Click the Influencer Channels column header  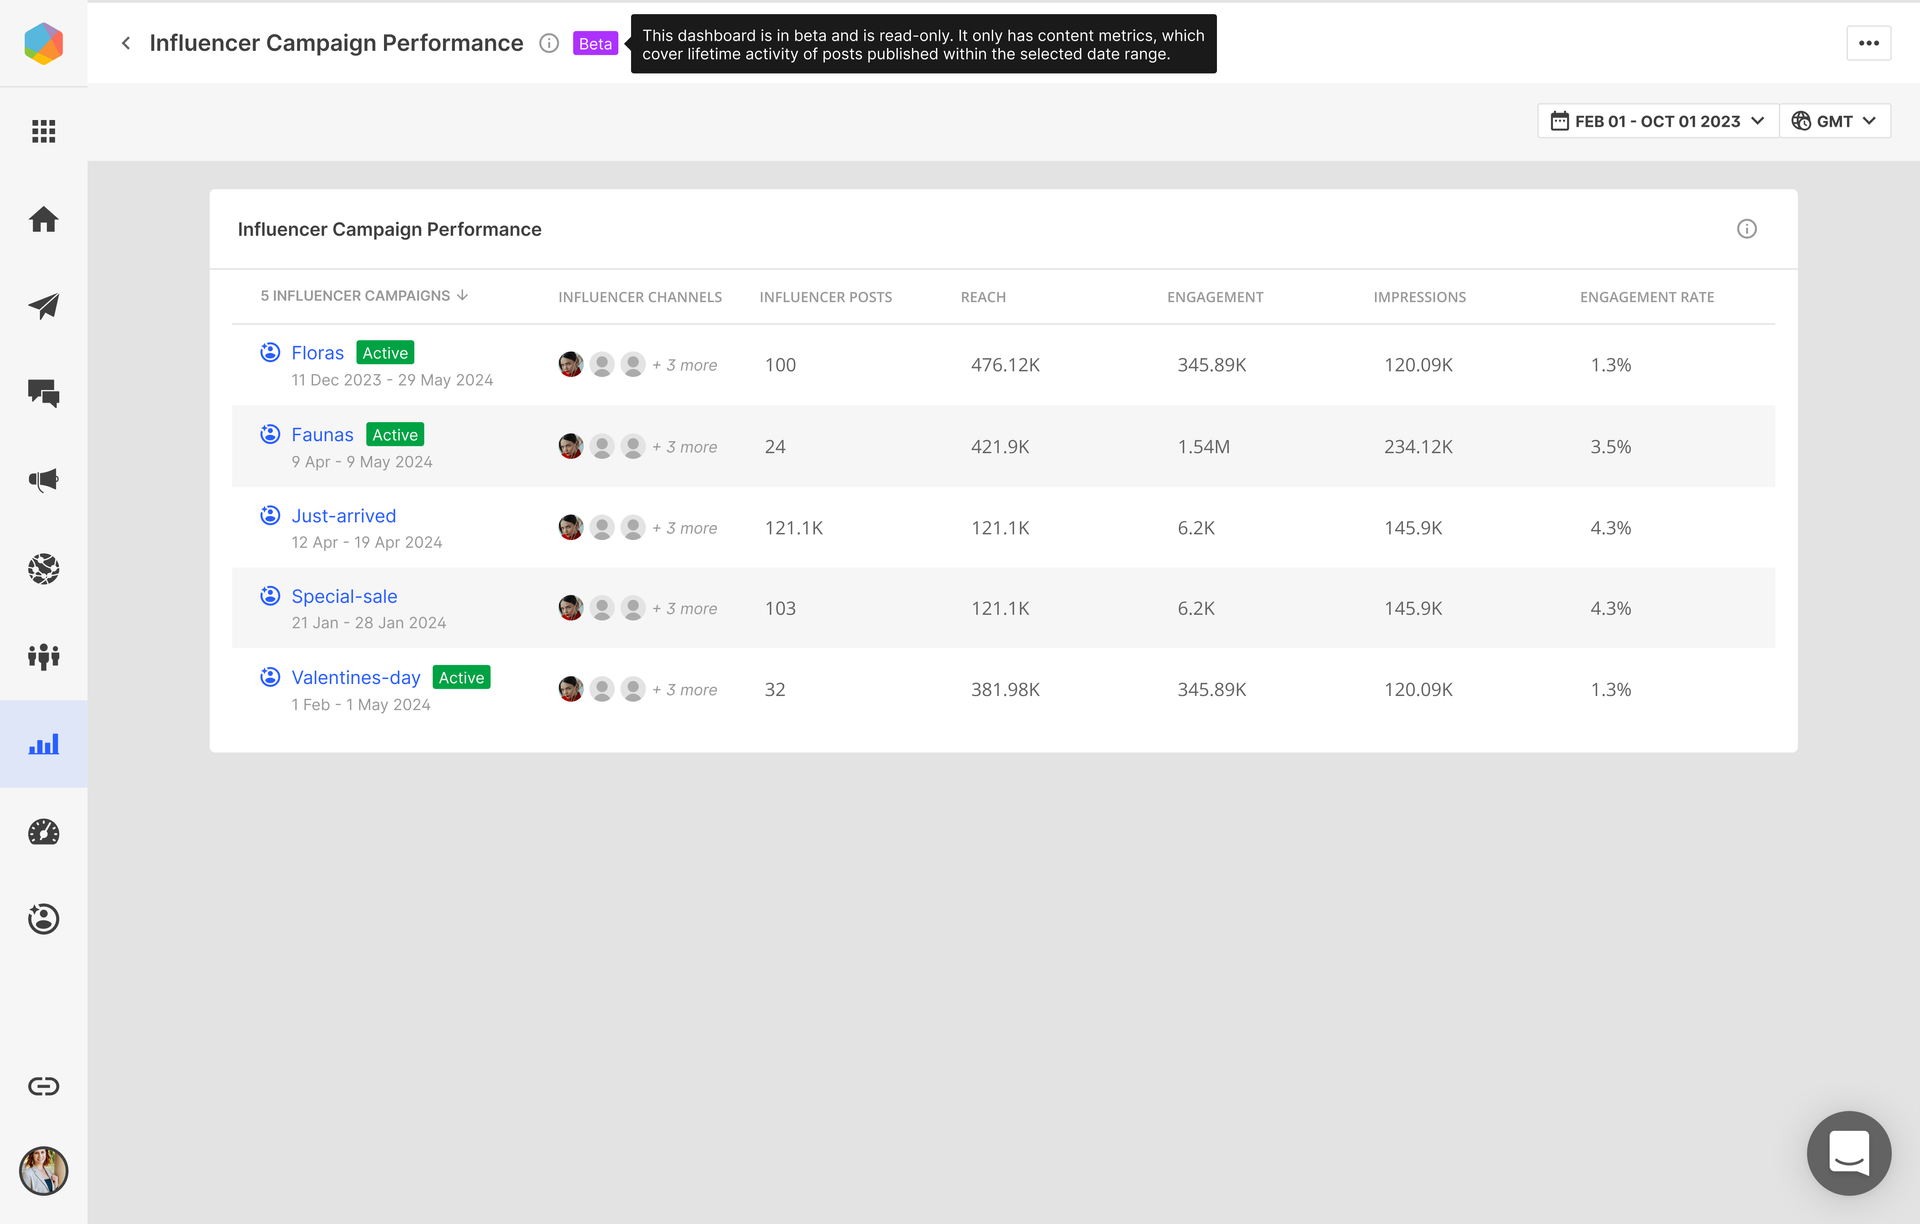click(x=640, y=297)
